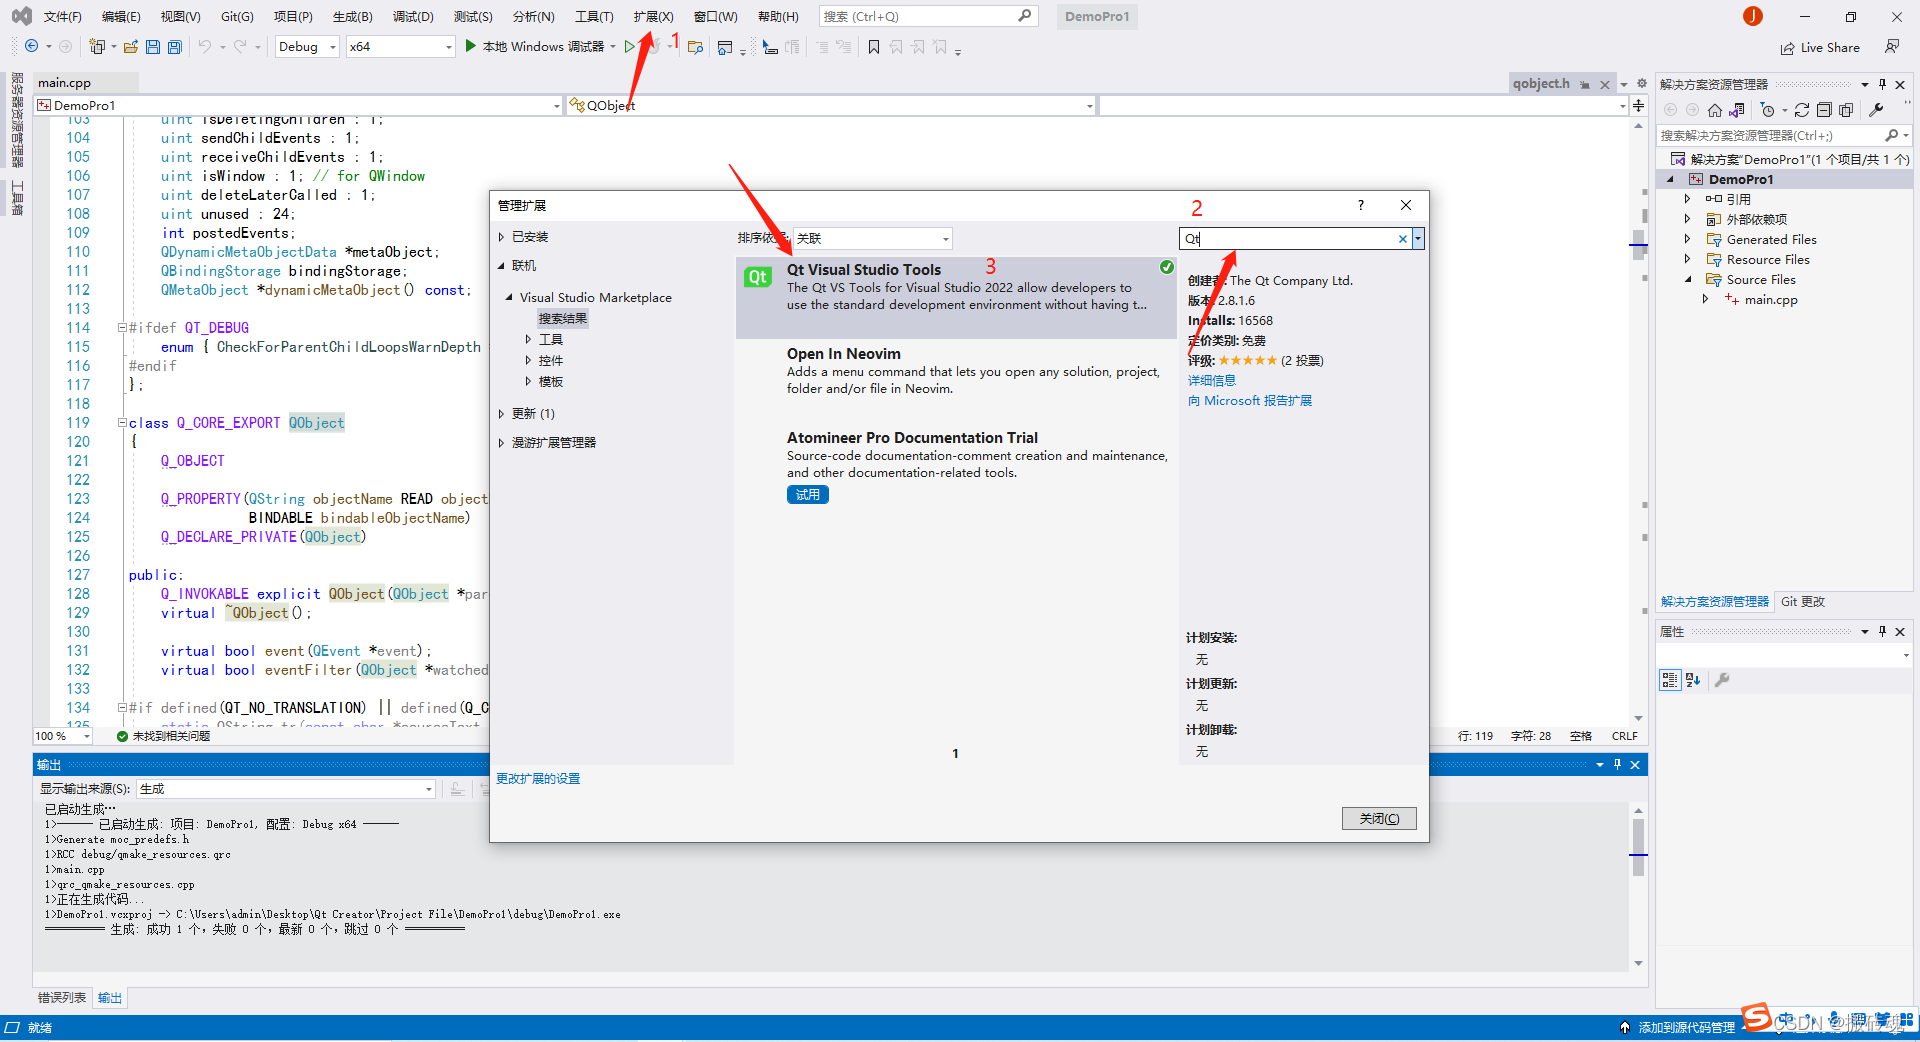Collapse the Source Files folder

[1688, 279]
